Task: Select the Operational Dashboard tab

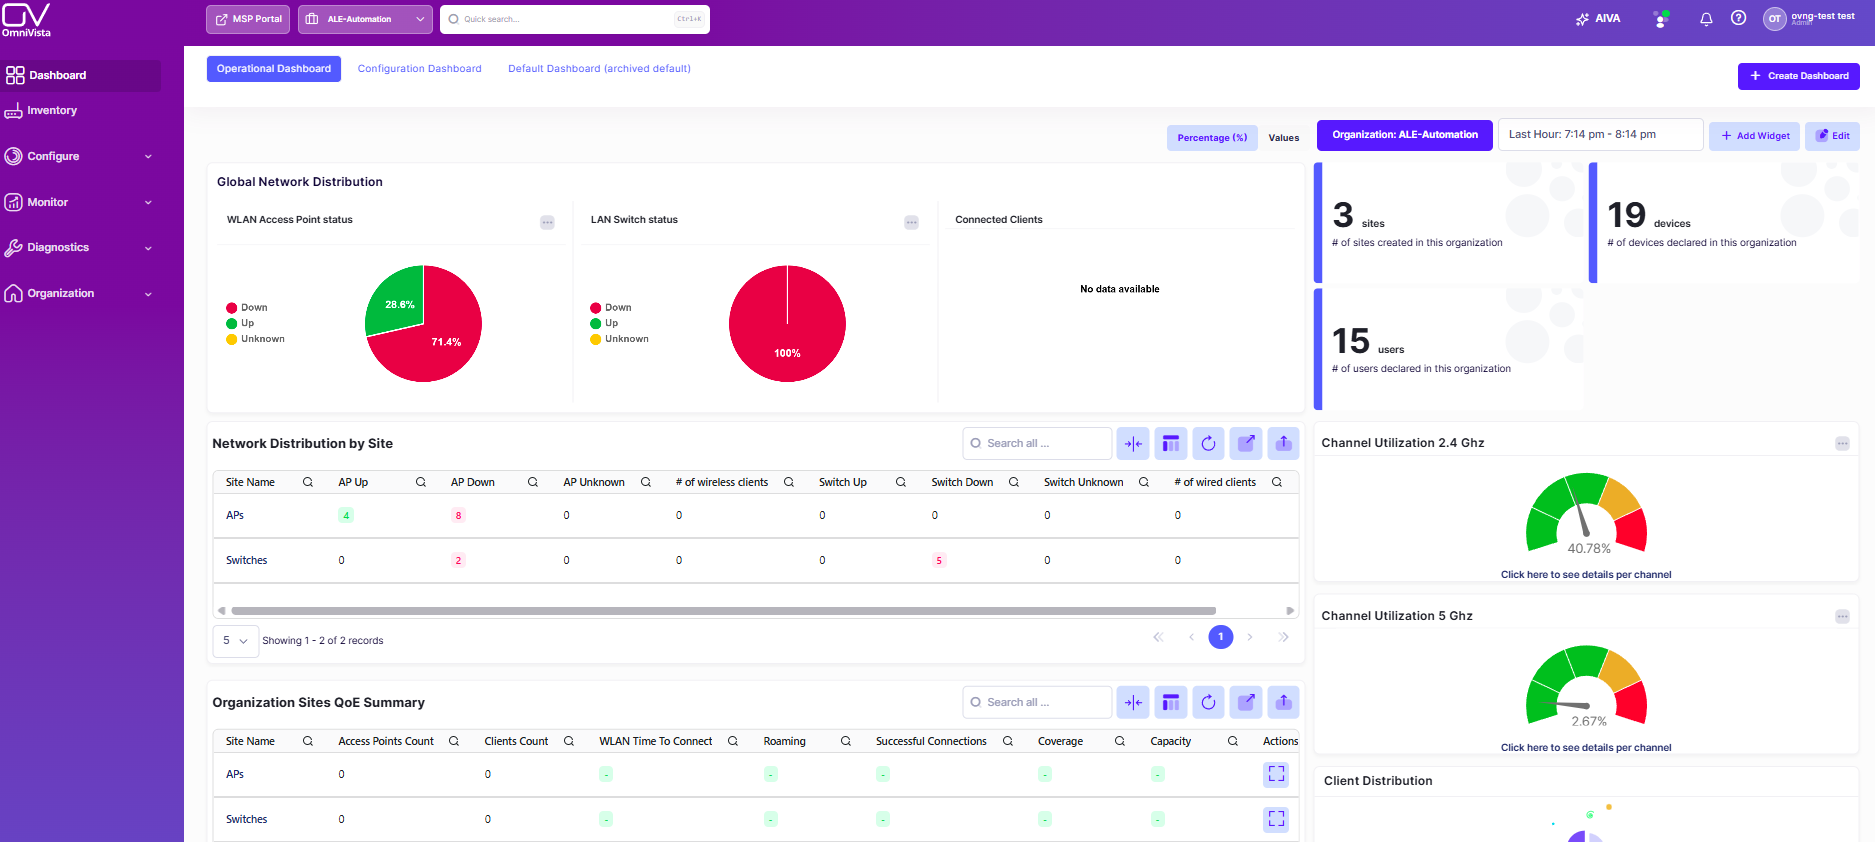Action: (x=274, y=69)
